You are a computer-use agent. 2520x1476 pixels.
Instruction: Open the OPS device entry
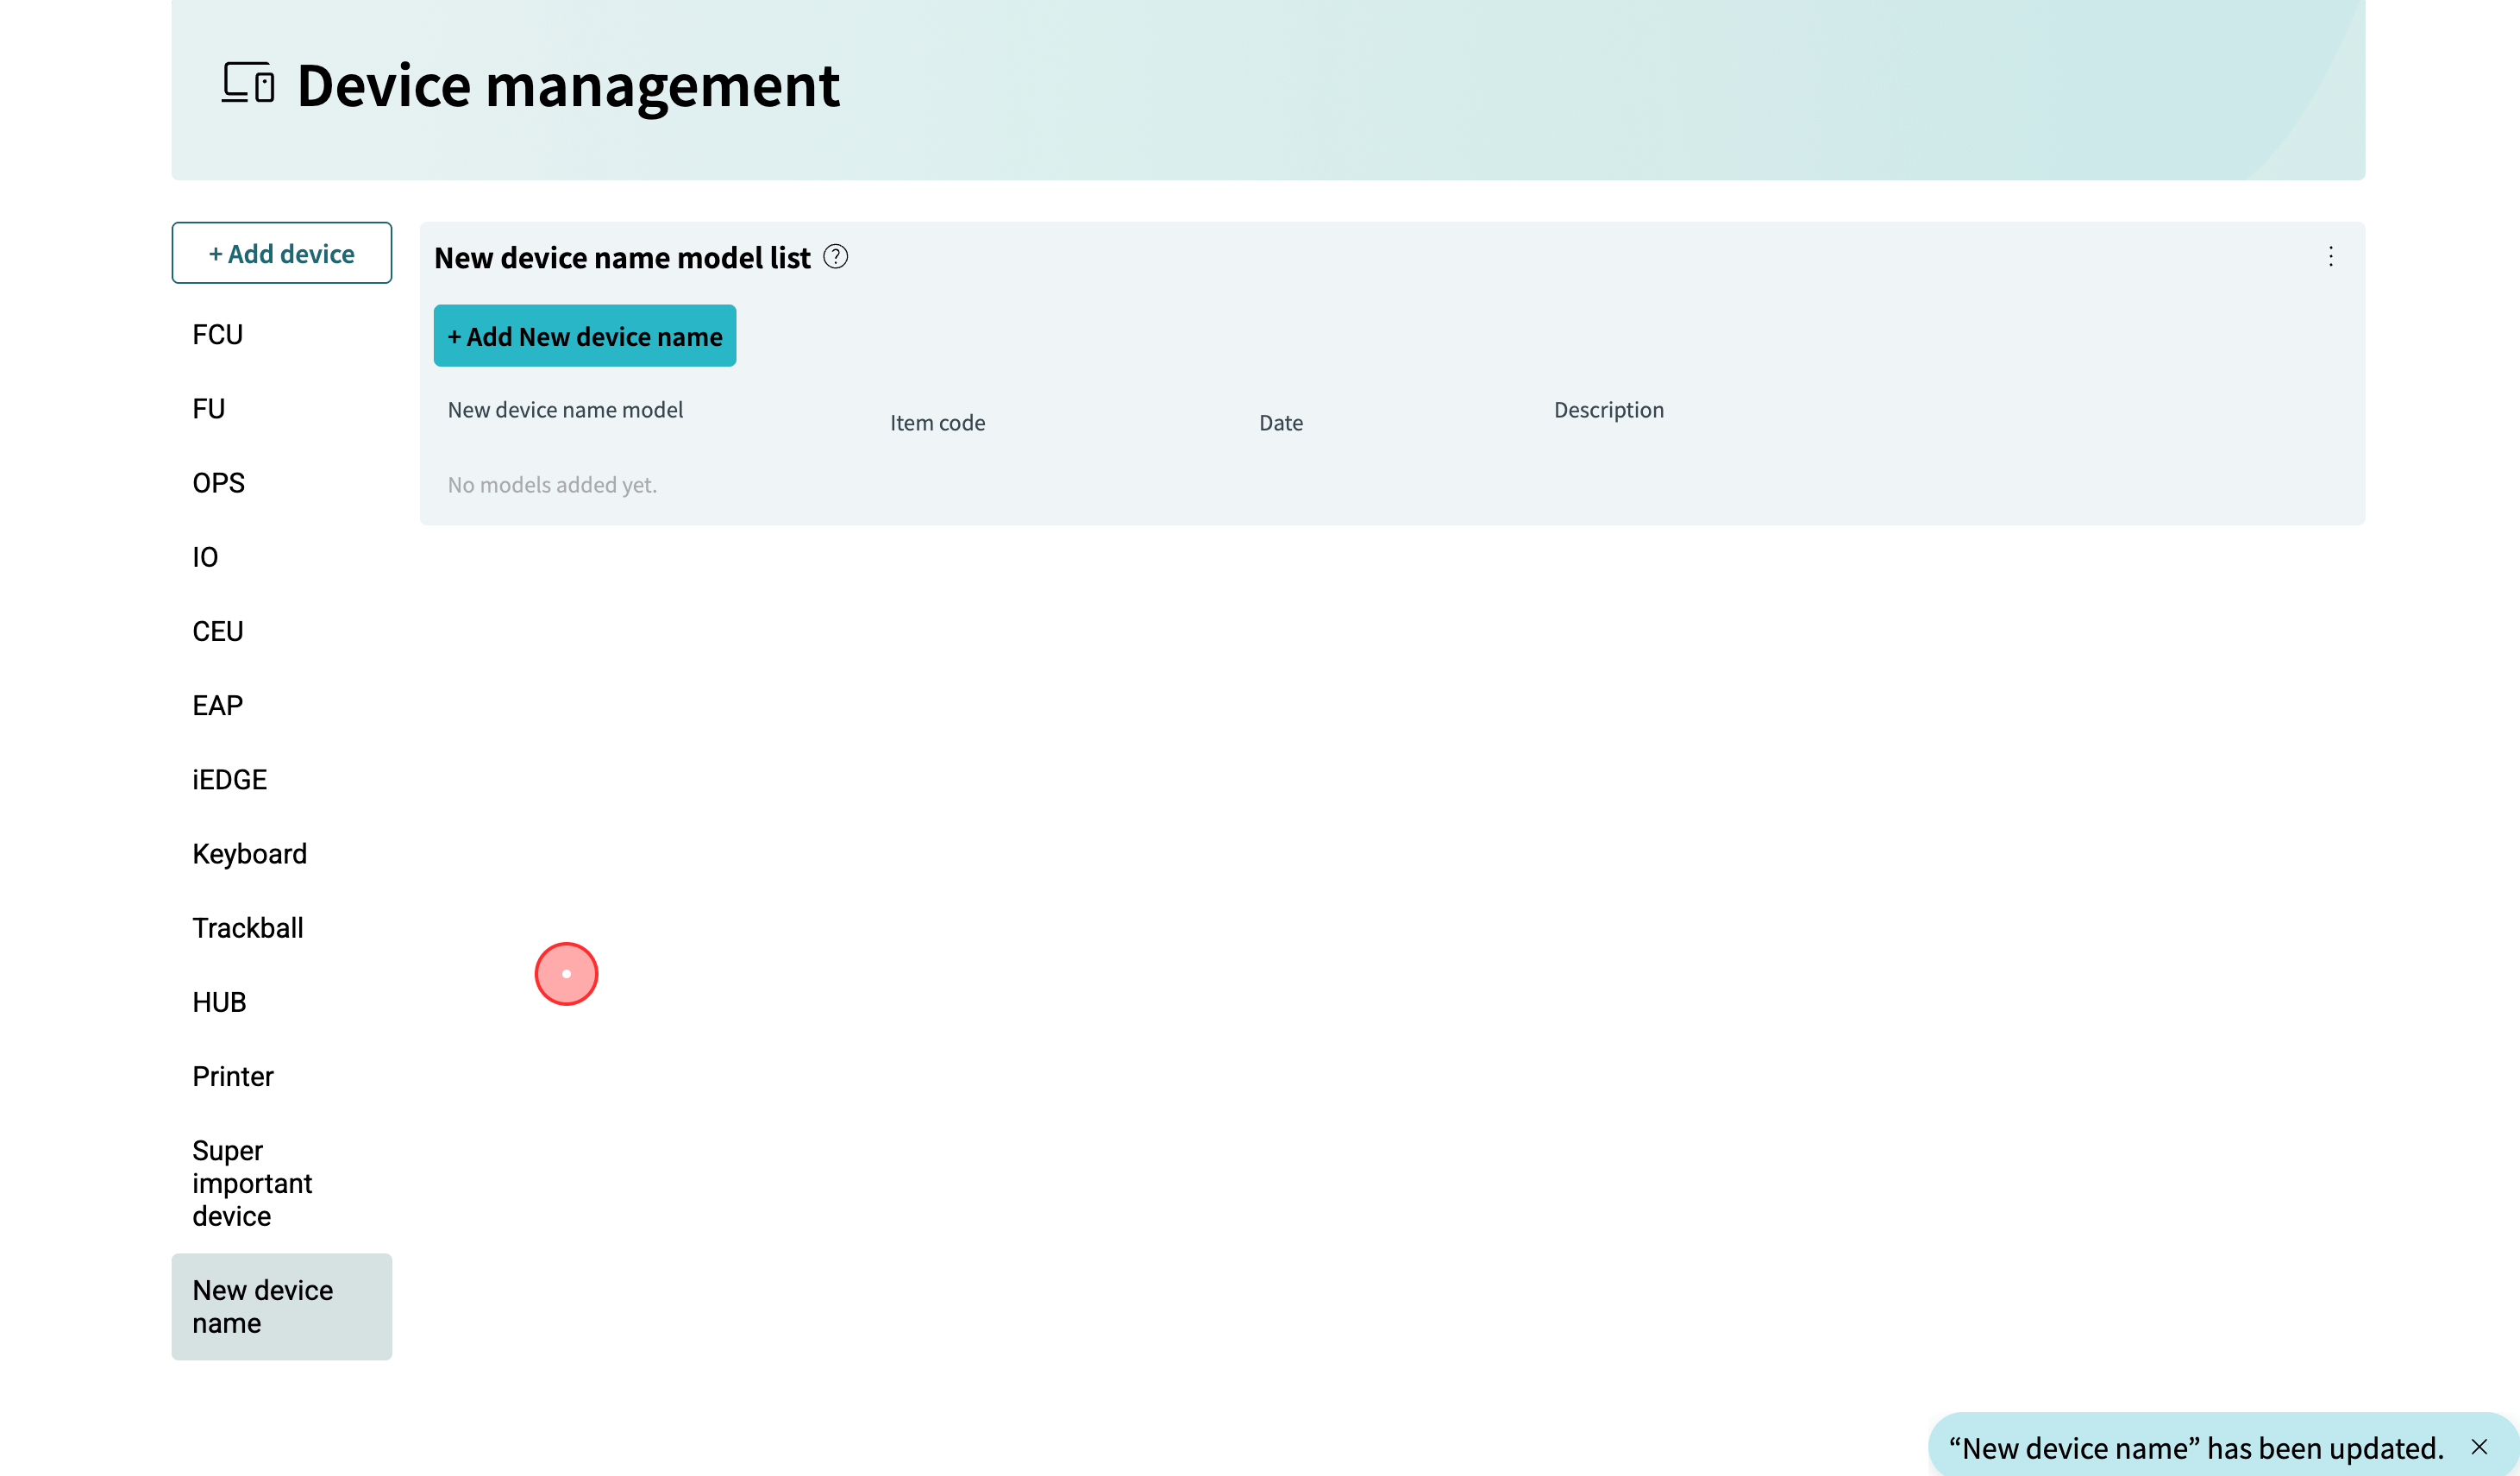tap(281, 482)
